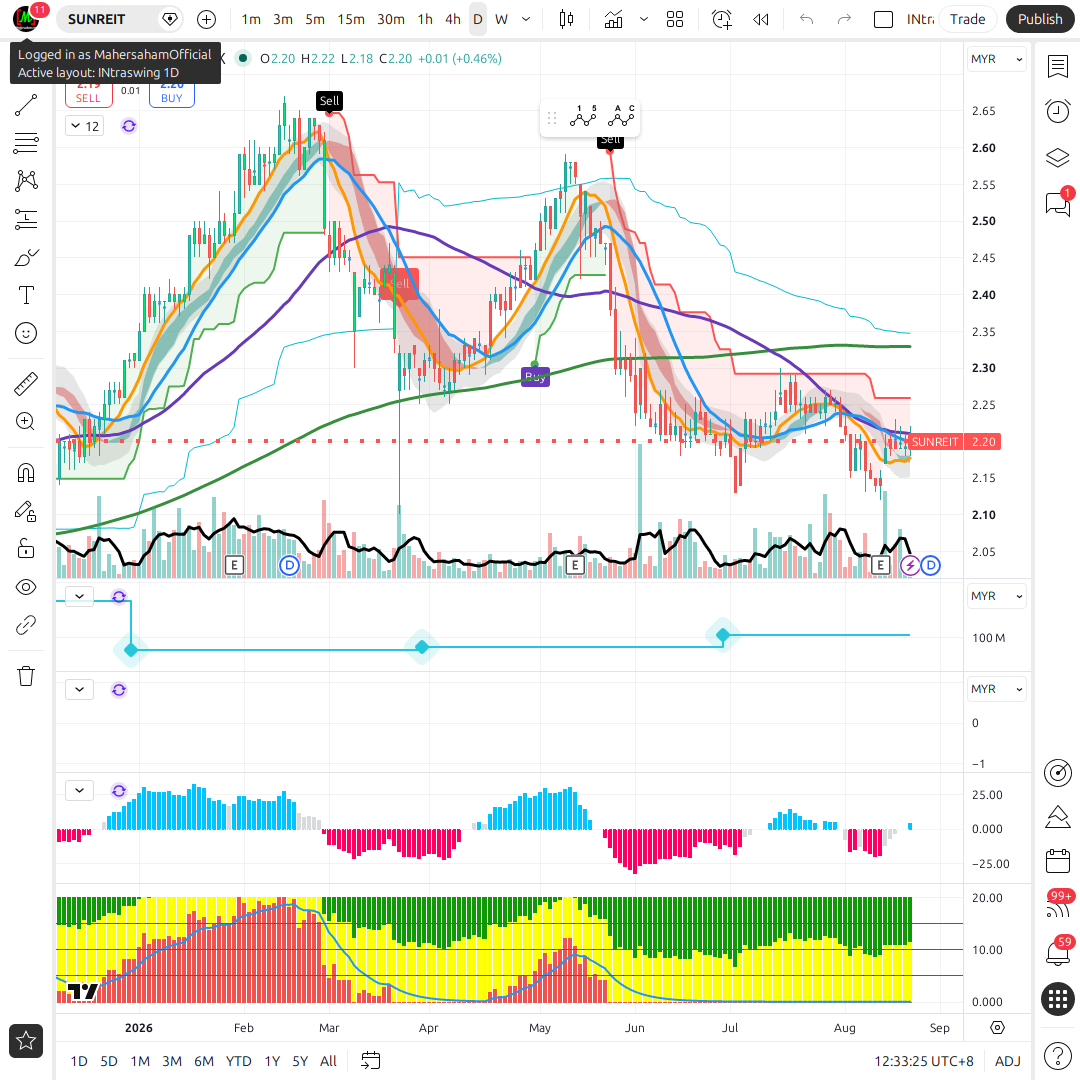Viewport: 1080px width, 1080px height.
Task: Remove objects with trash icon
Action: tap(25, 676)
